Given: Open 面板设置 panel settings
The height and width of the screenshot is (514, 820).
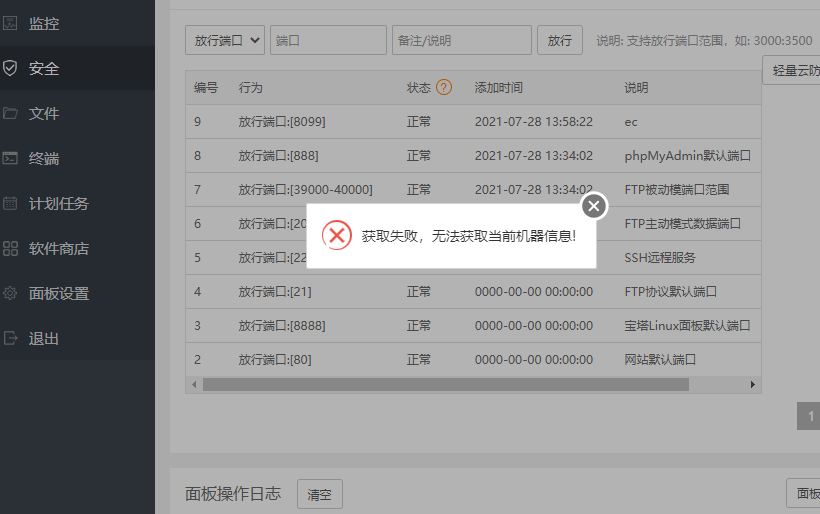Looking at the screenshot, I should (x=77, y=293).
